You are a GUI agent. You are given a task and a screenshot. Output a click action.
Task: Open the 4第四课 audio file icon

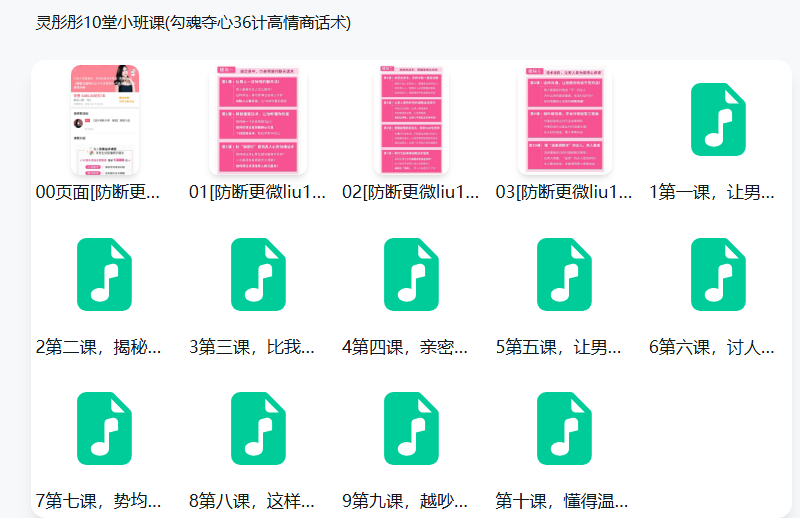[x=411, y=275]
